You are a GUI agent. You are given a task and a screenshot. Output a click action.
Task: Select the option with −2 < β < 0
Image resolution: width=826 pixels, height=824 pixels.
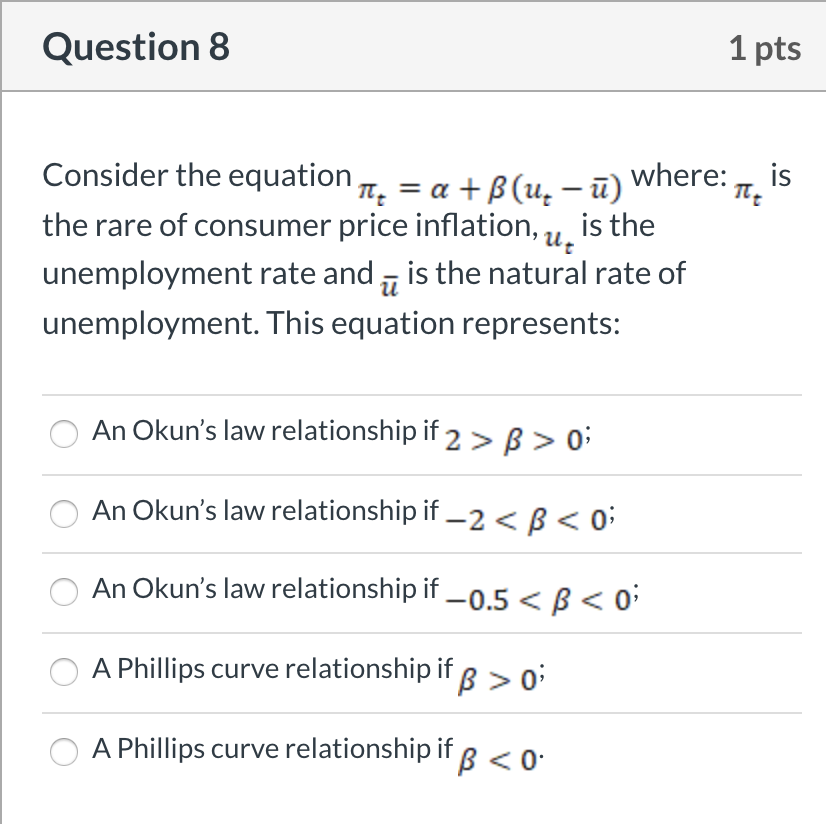64,514
